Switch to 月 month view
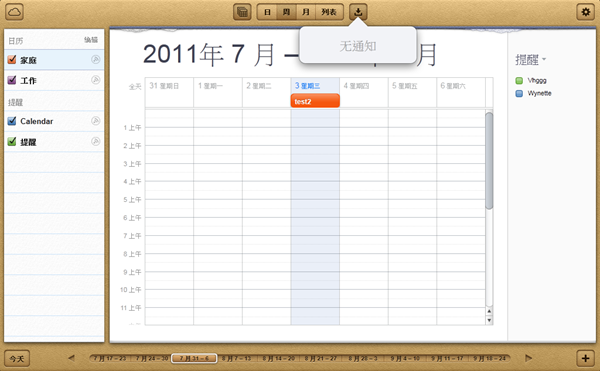 tap(305, 12)
